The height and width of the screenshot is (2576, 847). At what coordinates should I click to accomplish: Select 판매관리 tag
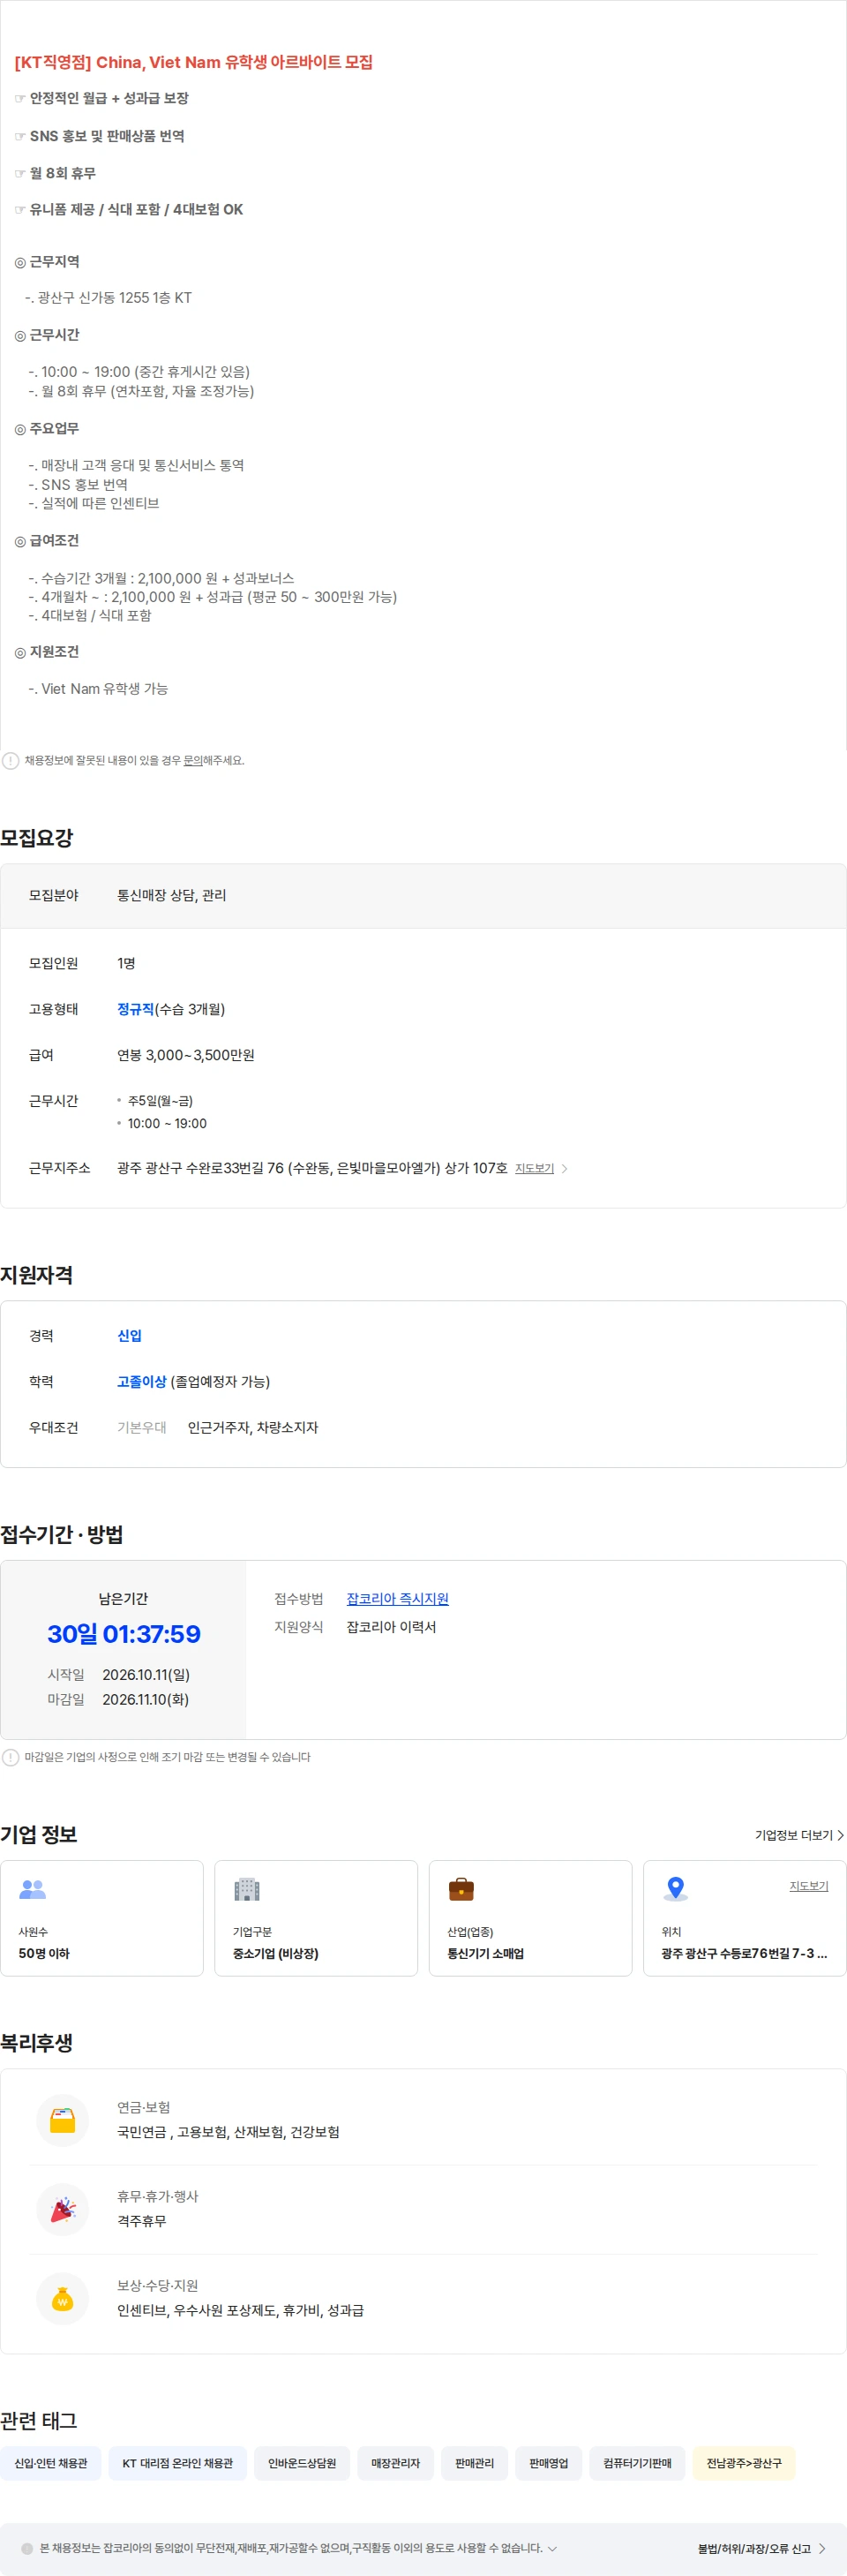tap(474, 2463)
